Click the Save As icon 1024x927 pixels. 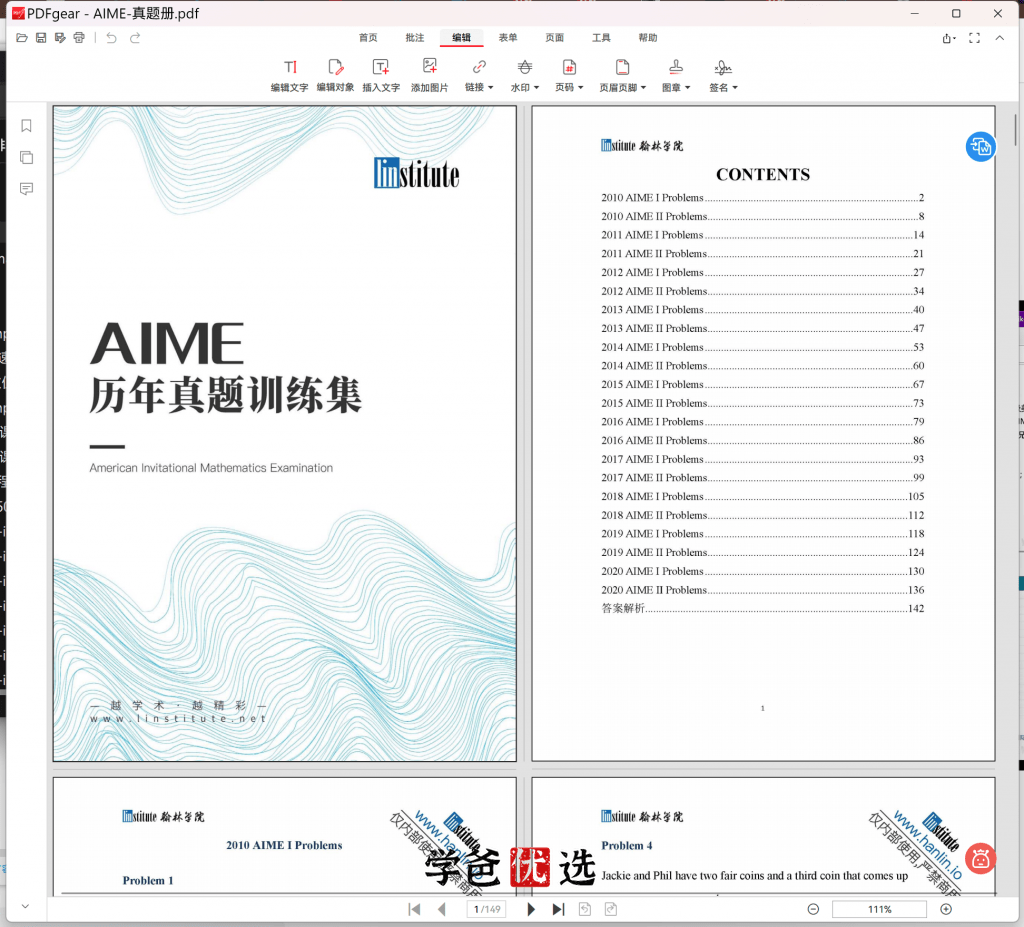(60, 38)
